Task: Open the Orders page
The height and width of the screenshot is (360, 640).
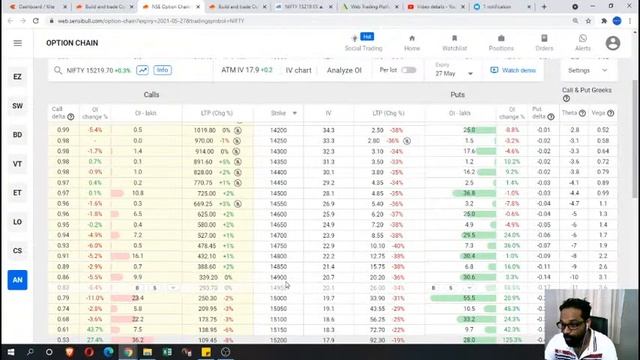Action: pos(544,43)
